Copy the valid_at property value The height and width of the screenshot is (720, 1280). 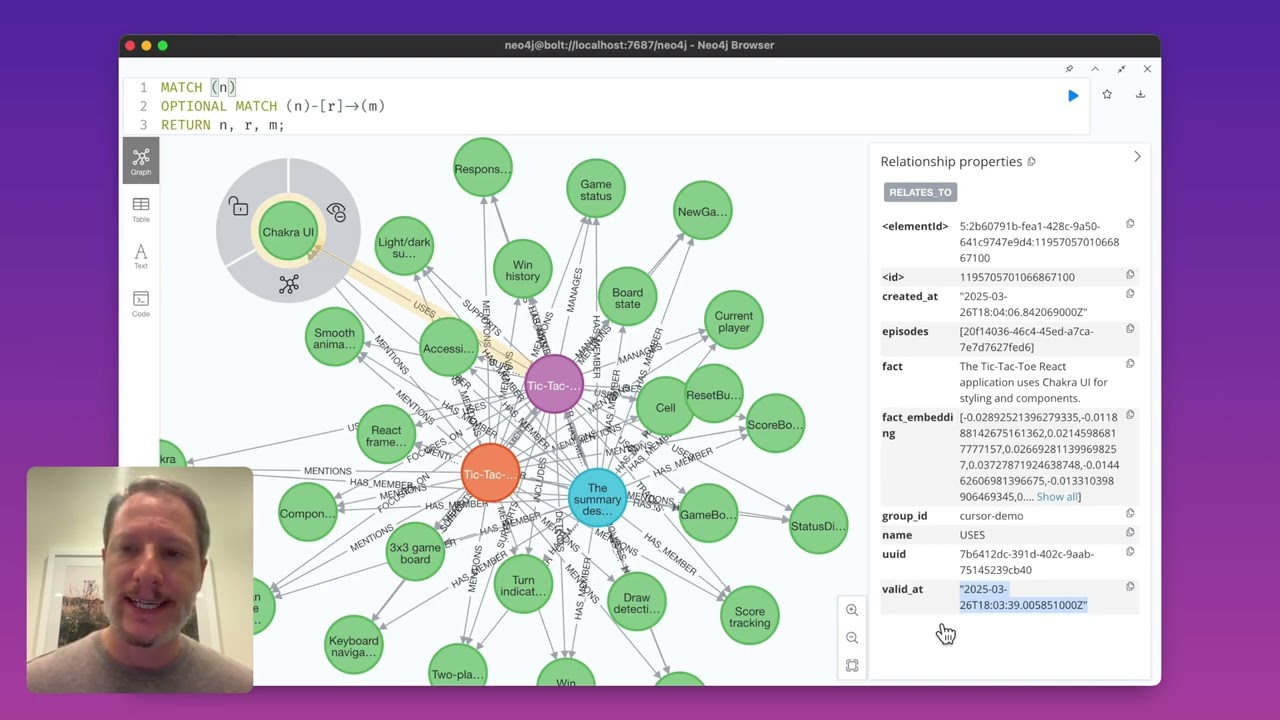(1130, 587)
